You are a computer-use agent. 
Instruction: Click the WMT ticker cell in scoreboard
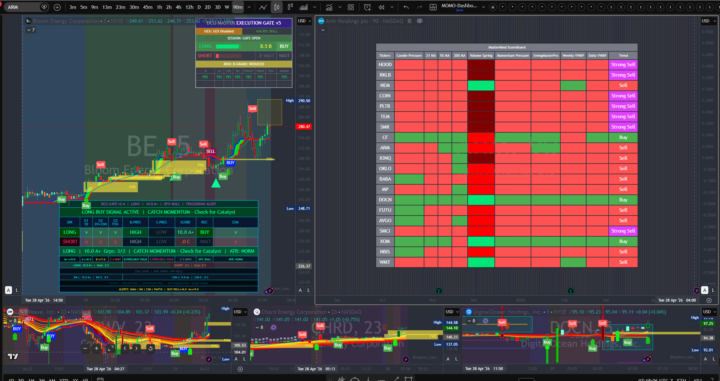(385, 262)
